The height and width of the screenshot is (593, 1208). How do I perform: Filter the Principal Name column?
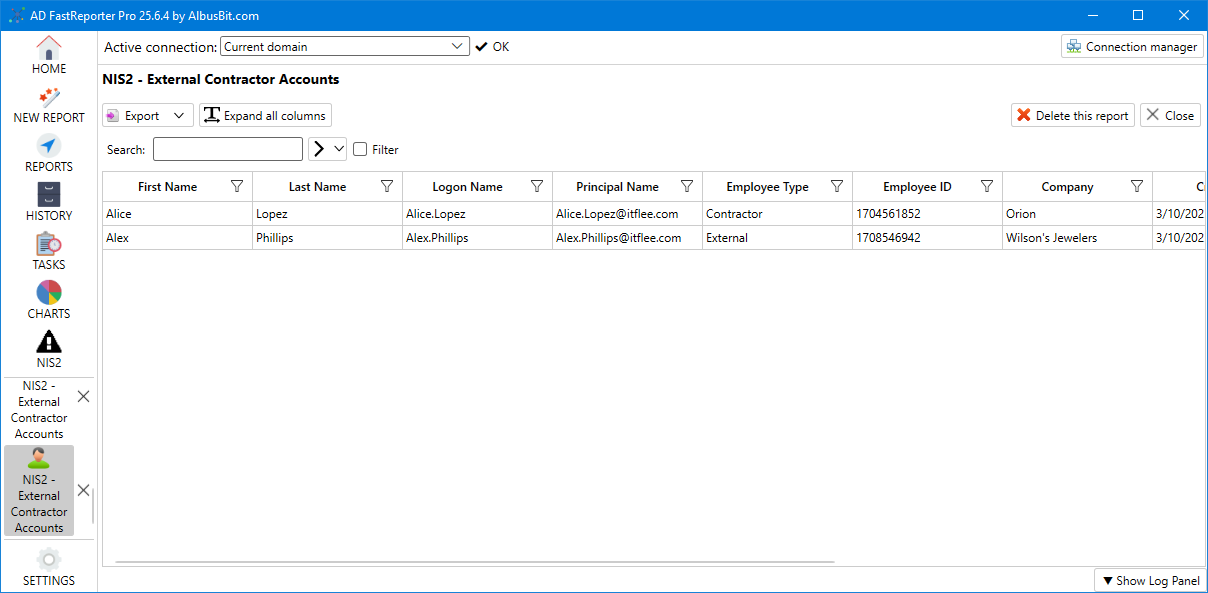[687, 186]
